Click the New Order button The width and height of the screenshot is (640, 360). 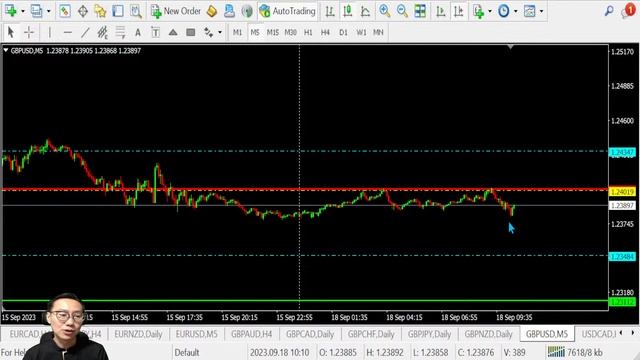pos(176,11)
